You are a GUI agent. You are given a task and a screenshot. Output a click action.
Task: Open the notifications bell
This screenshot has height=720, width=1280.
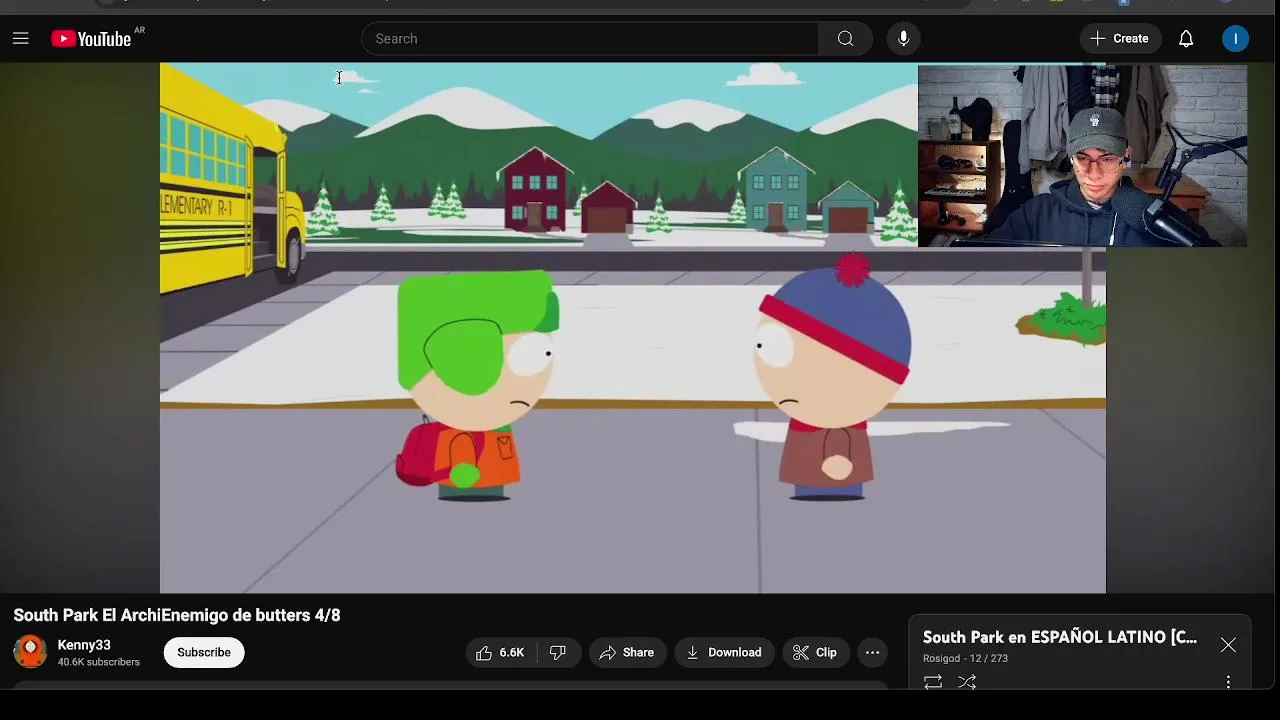[x=1186, y=39]
